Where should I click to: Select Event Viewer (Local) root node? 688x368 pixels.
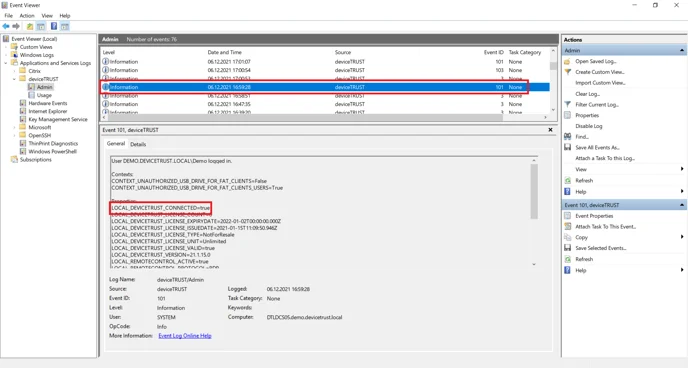coord(34,39)
